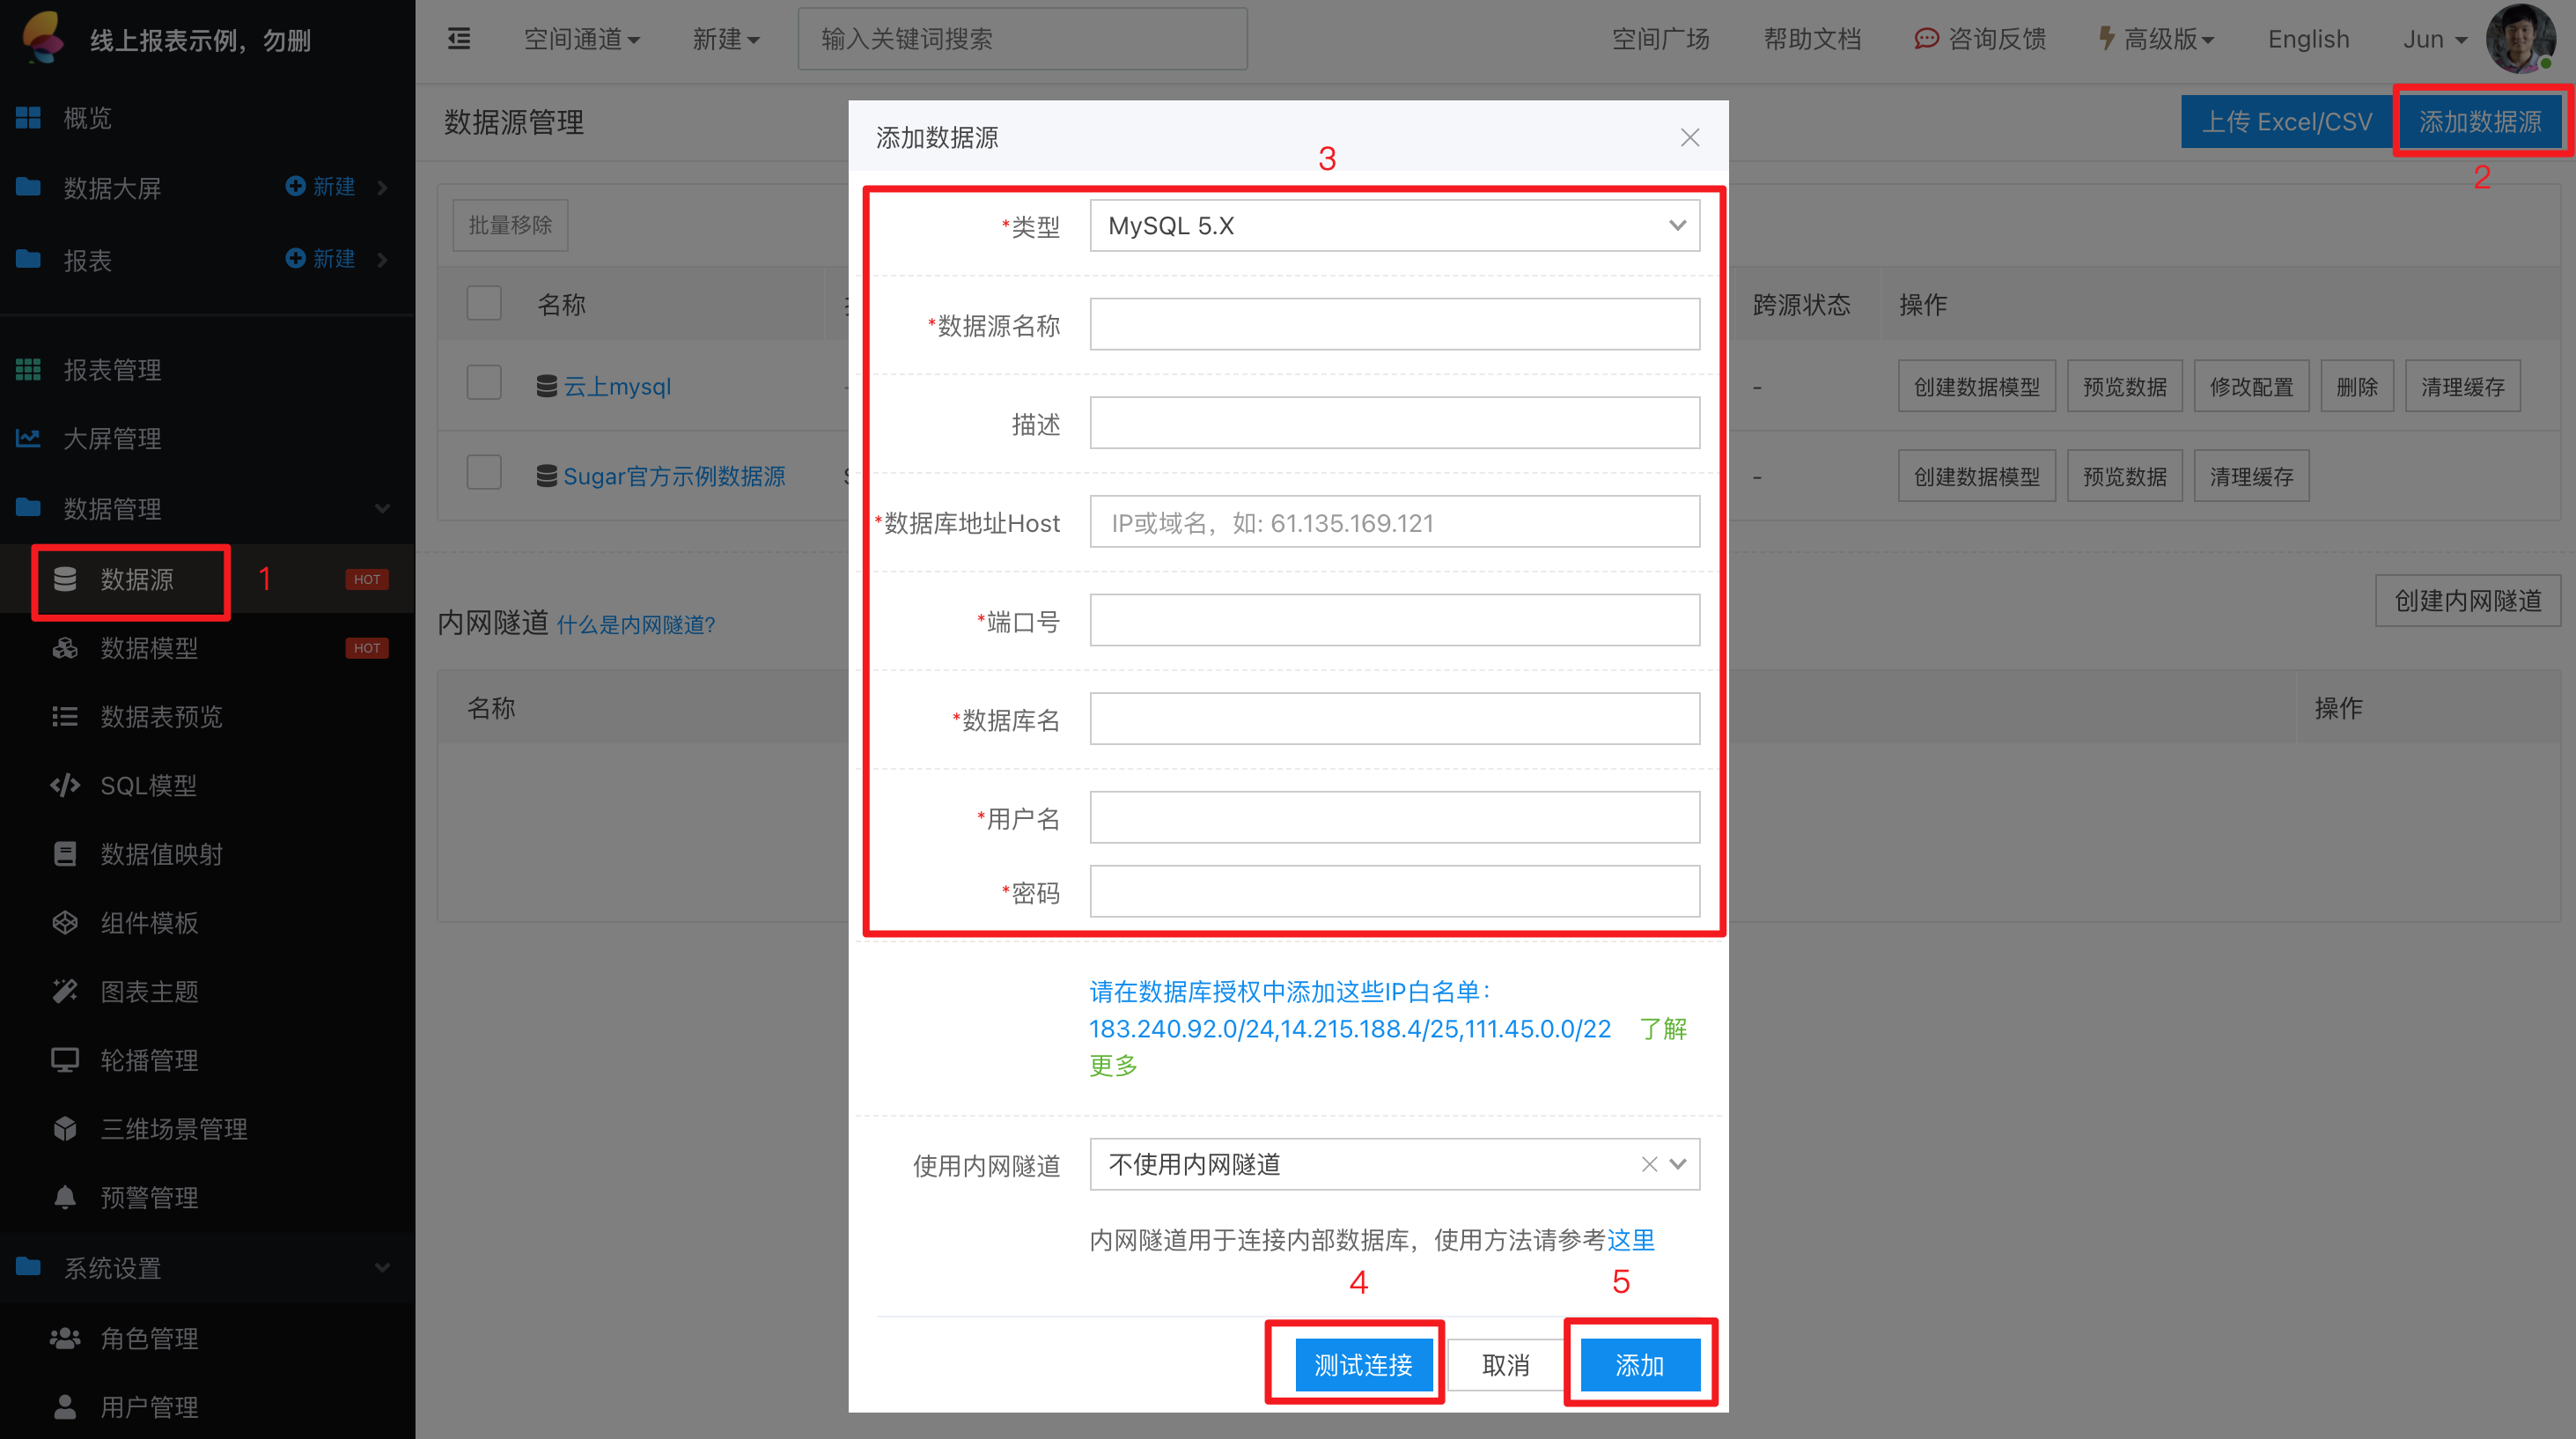Image resolution: width=2576 pixels, height=1439 pixels.
Task: Toggle the 云上mysql row checkbox
Action: pos(484,383)
